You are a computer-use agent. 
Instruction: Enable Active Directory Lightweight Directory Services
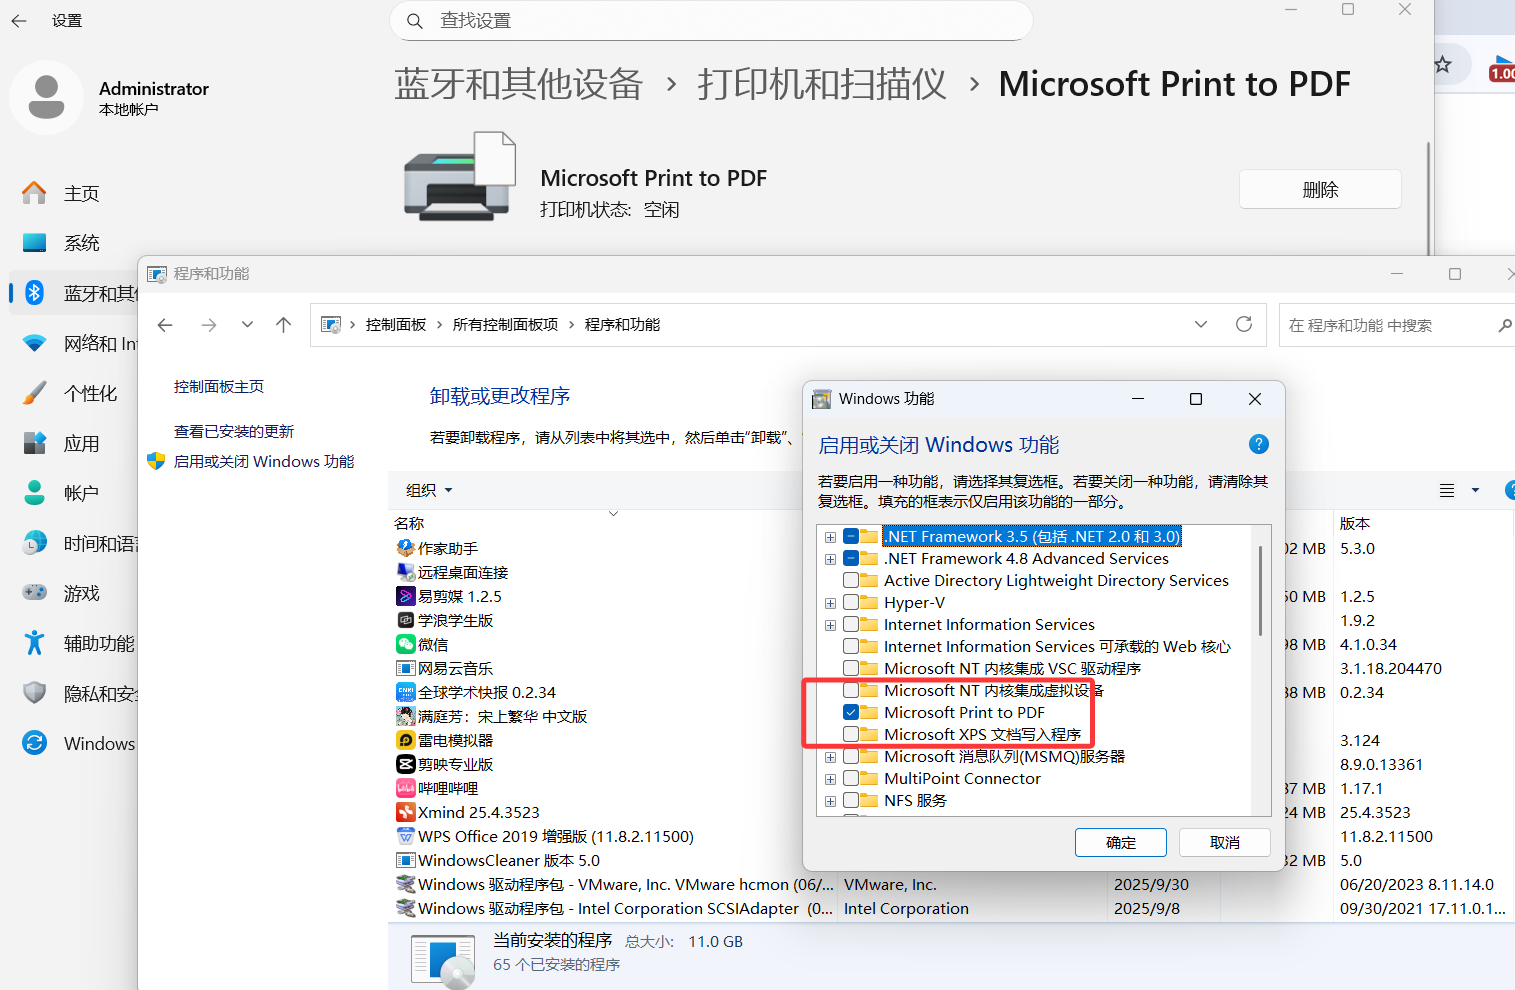click(851, 580)
